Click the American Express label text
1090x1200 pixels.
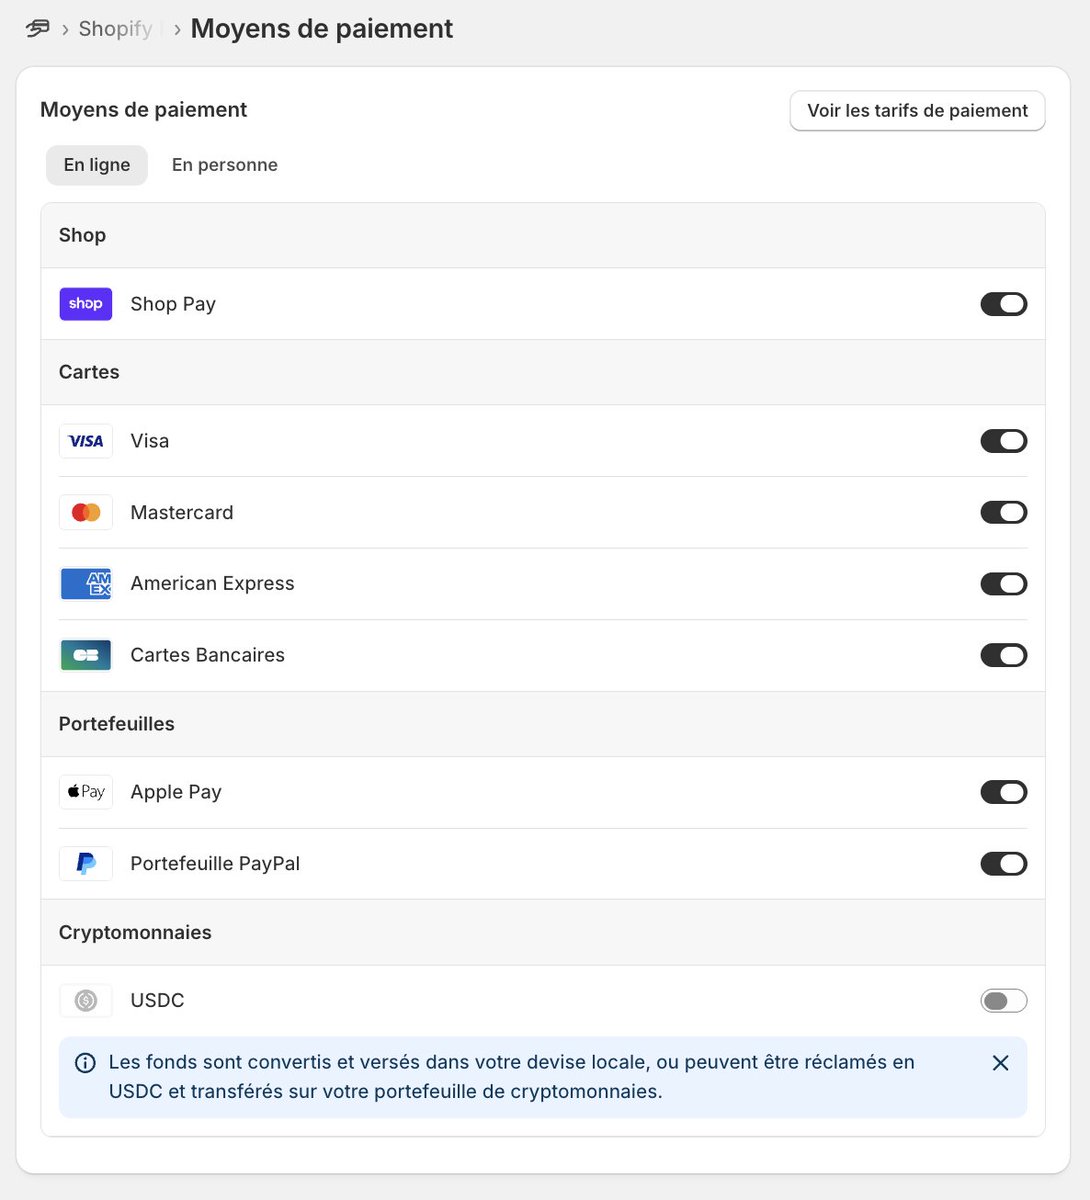[x=212, y=584]
